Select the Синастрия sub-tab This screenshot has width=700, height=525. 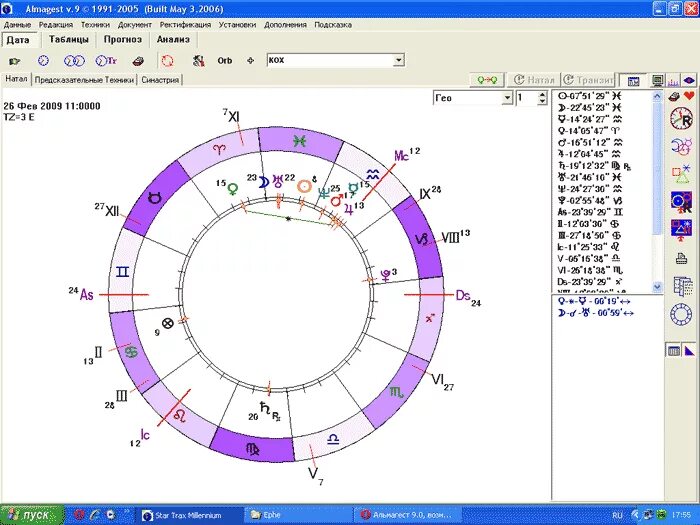tap(160, 80)
